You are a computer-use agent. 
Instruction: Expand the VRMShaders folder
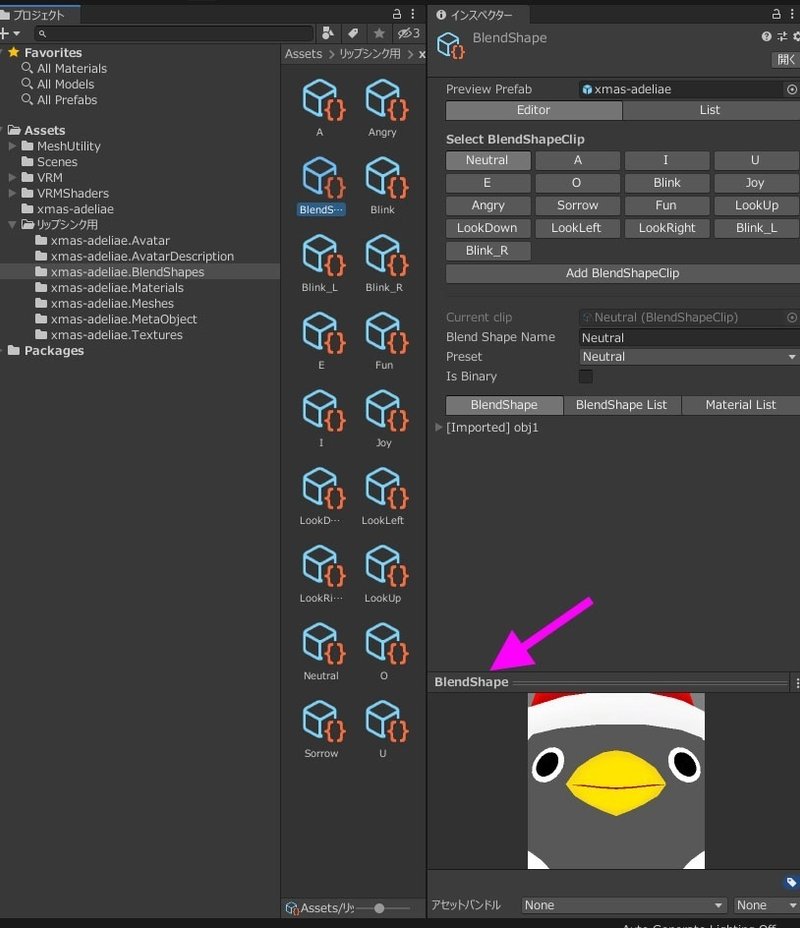[12, 193]
